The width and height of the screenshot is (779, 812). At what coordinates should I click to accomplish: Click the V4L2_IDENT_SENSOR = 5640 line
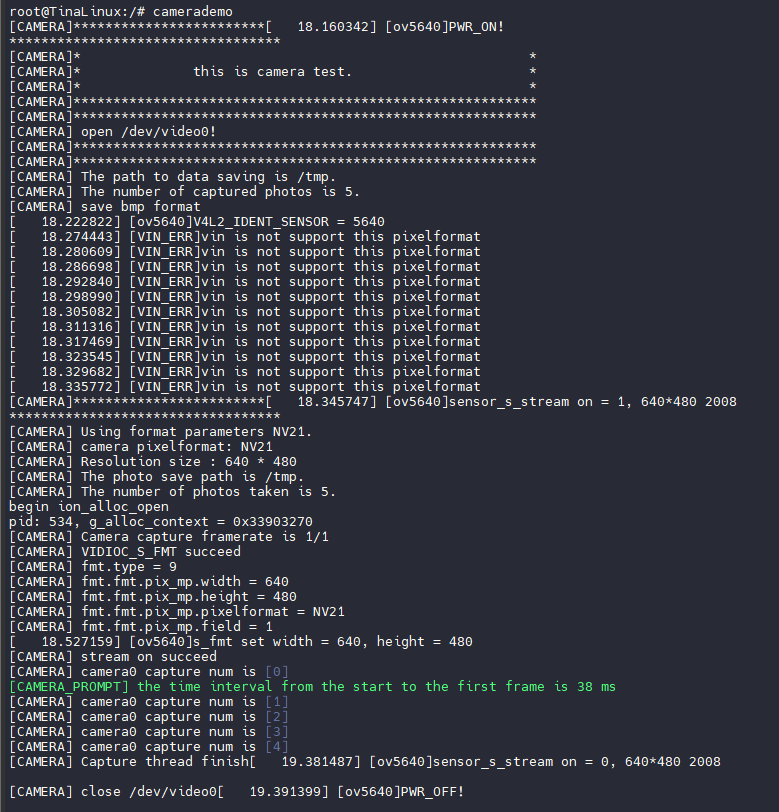[196, 221]
